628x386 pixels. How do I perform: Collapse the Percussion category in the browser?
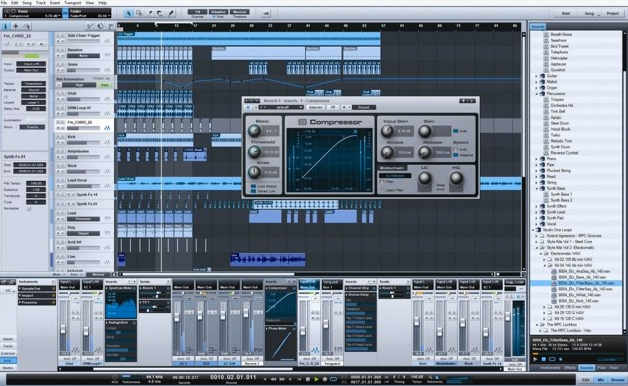click(537, 93)
